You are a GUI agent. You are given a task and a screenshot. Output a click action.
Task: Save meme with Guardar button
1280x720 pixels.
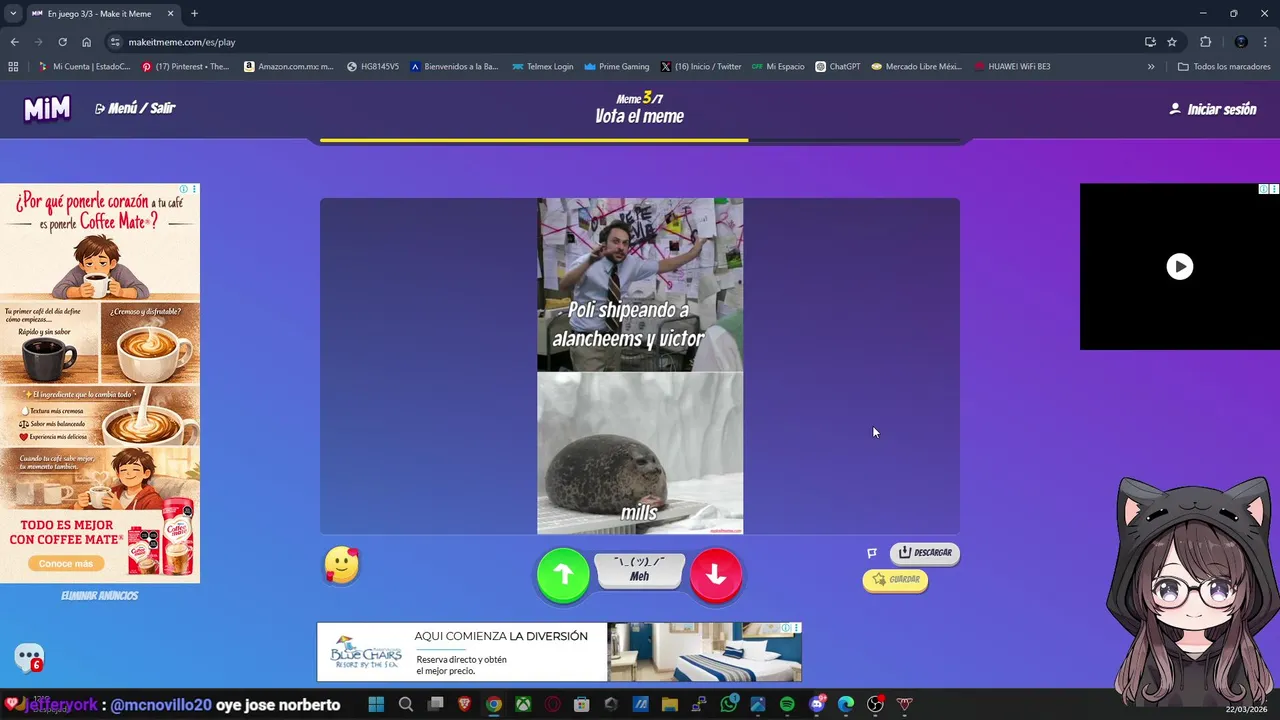pyautogui.click(x=895, y=580)
